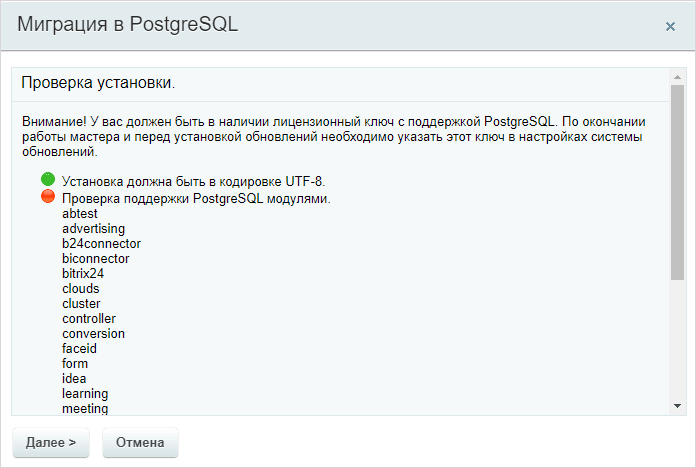
Task: Proceed with the Далее > button
Action: [51, 442]
